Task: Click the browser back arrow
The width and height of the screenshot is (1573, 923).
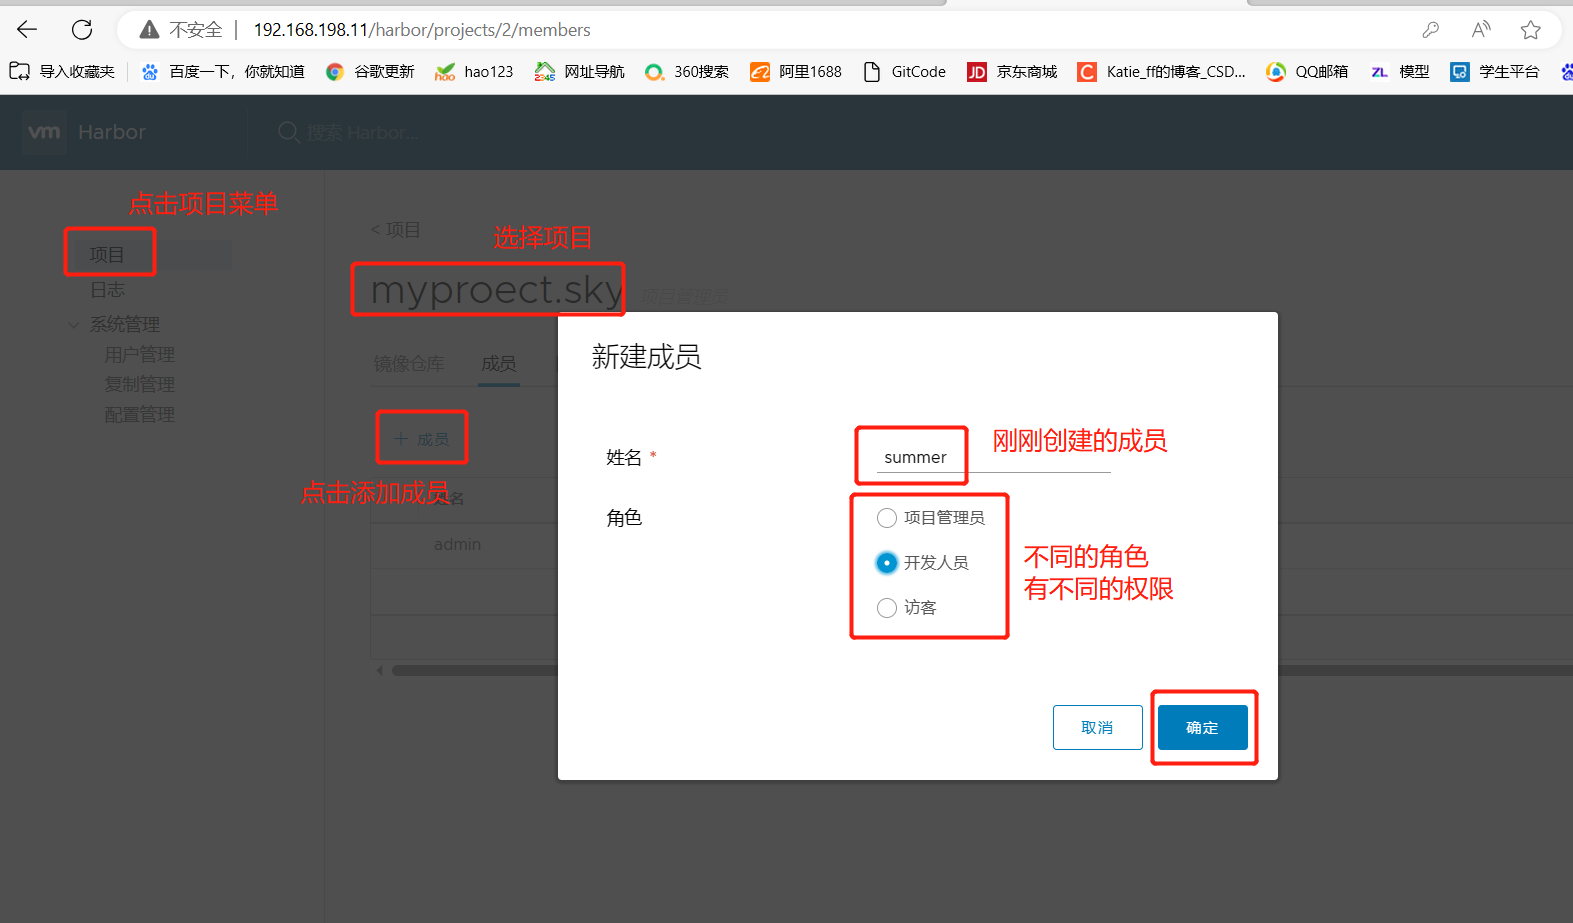Action: 27,30
